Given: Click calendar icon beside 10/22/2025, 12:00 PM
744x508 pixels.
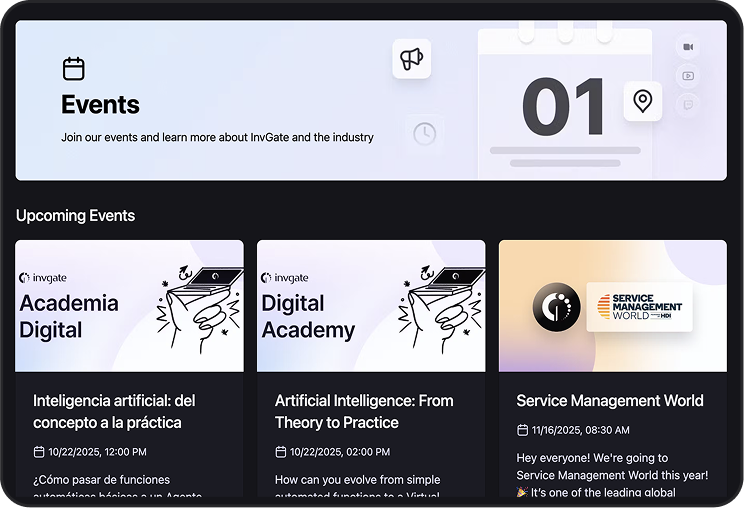Looking at the screenshot, I should [39, 452].
